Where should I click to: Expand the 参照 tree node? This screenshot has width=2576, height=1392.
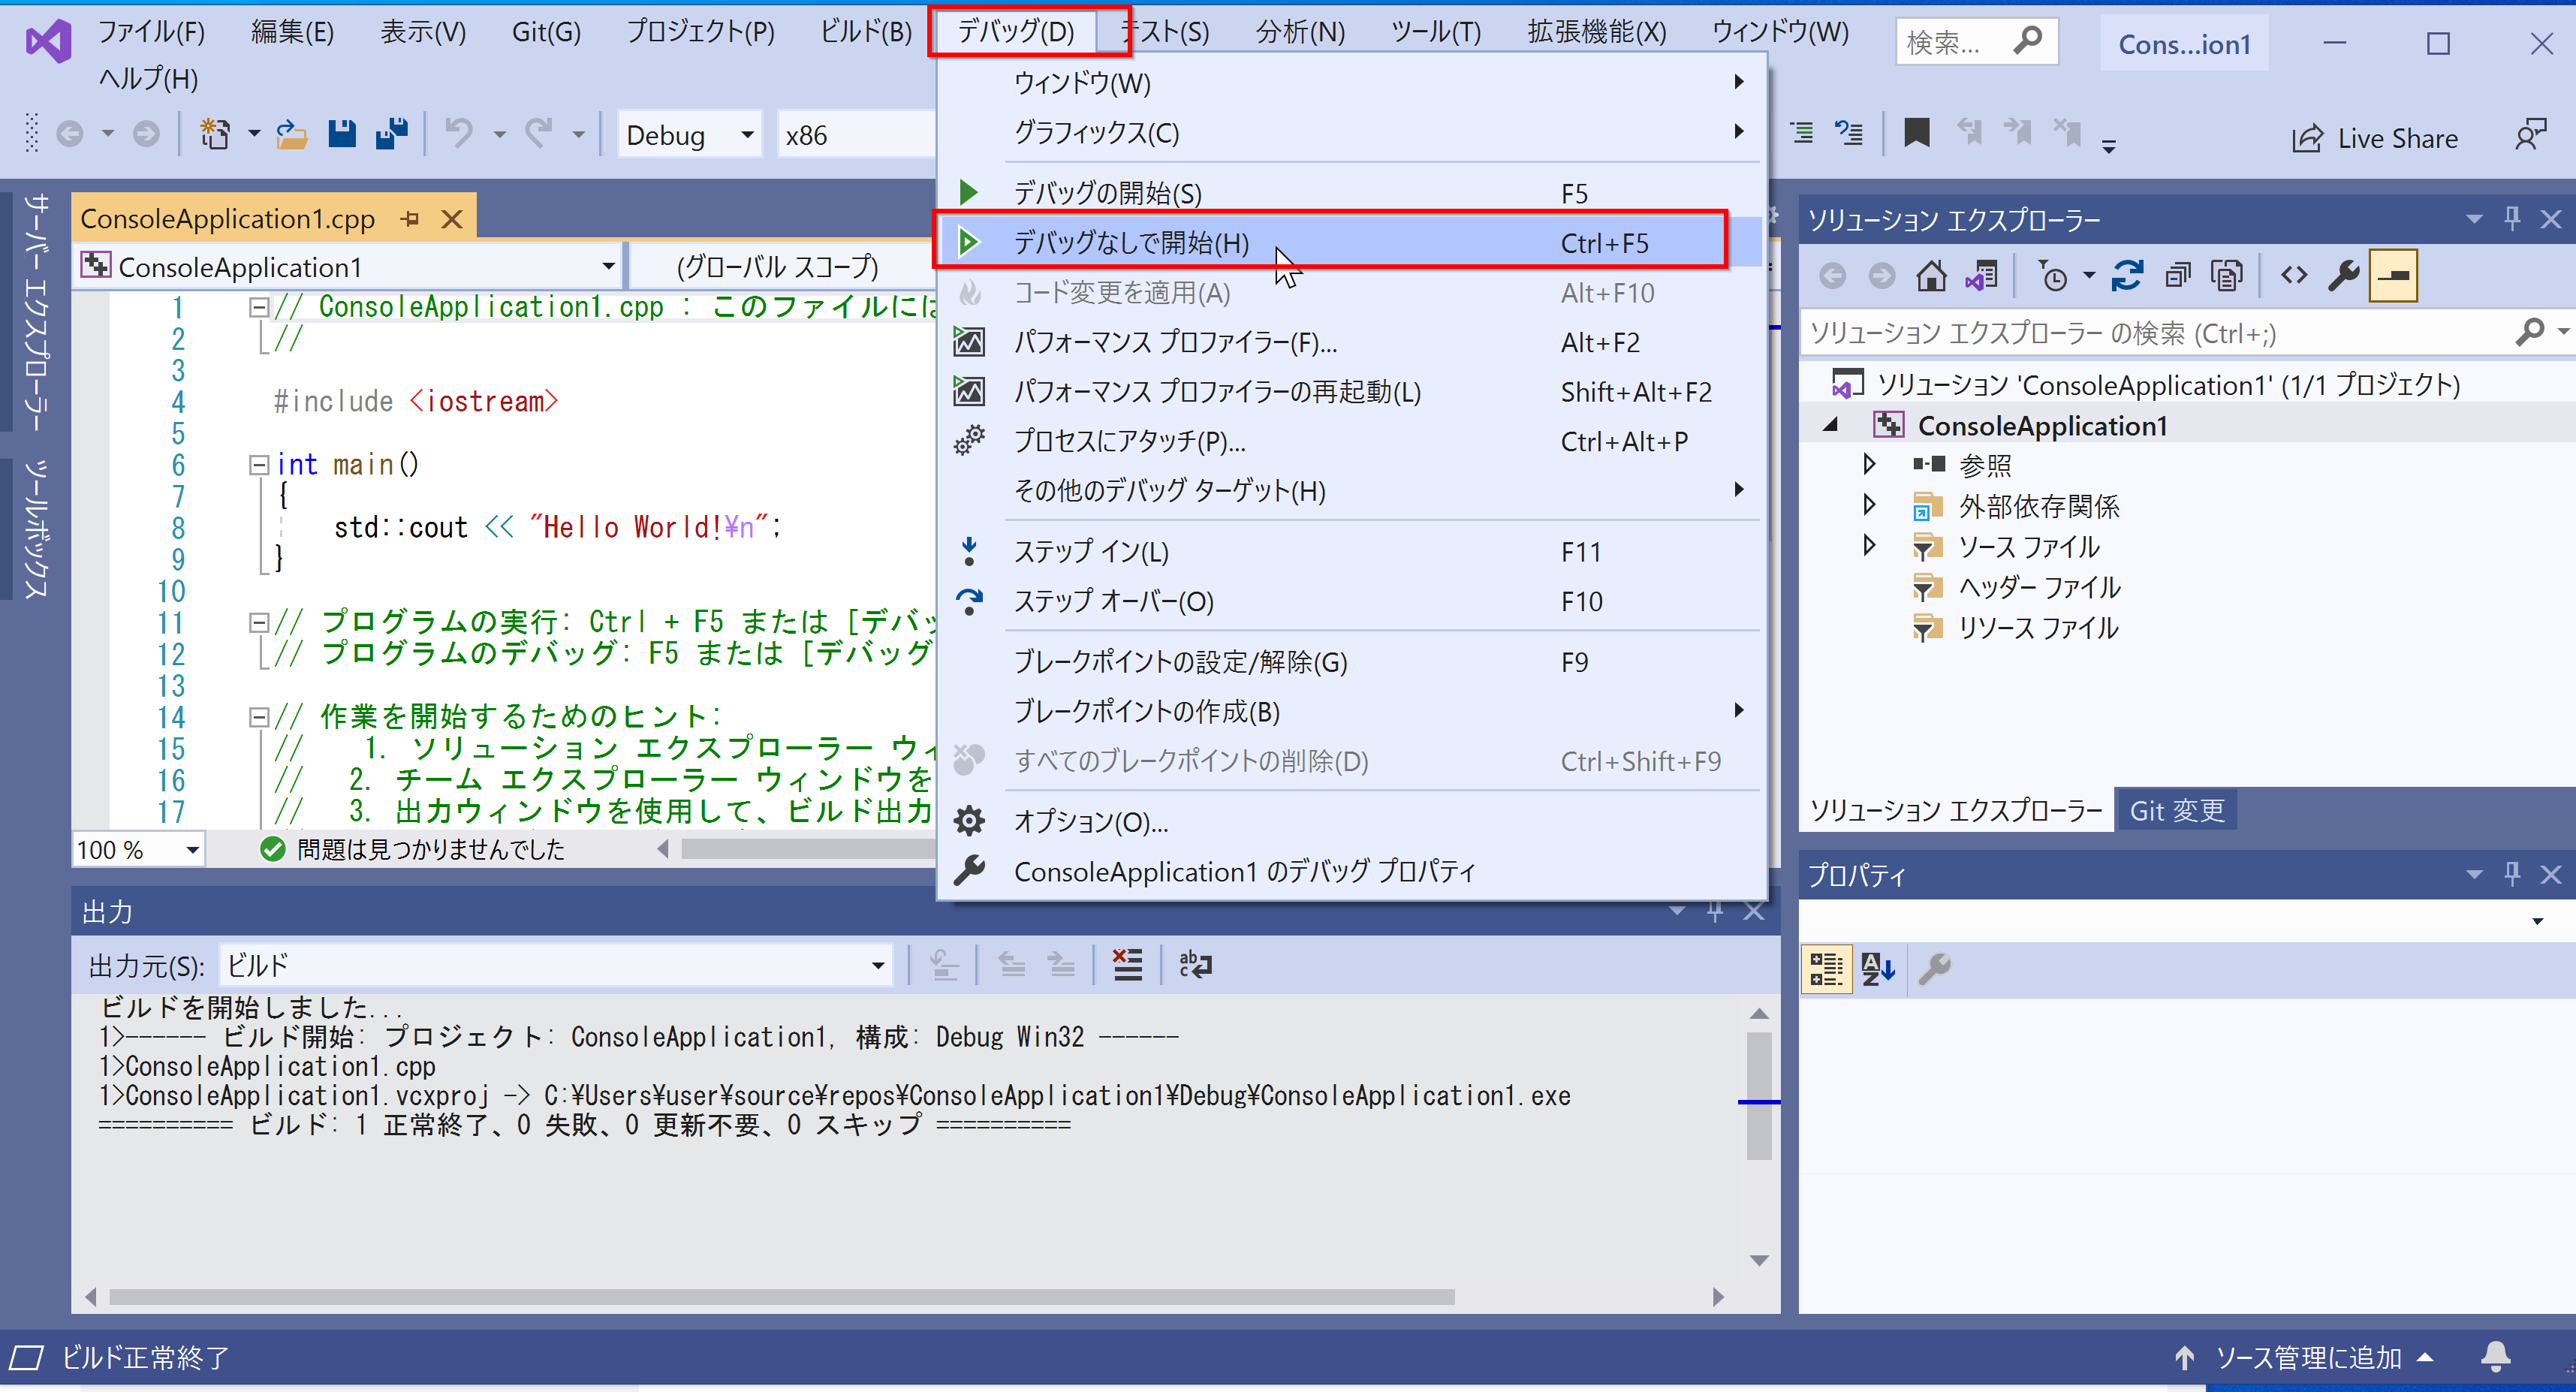(x=1869, y=464)
